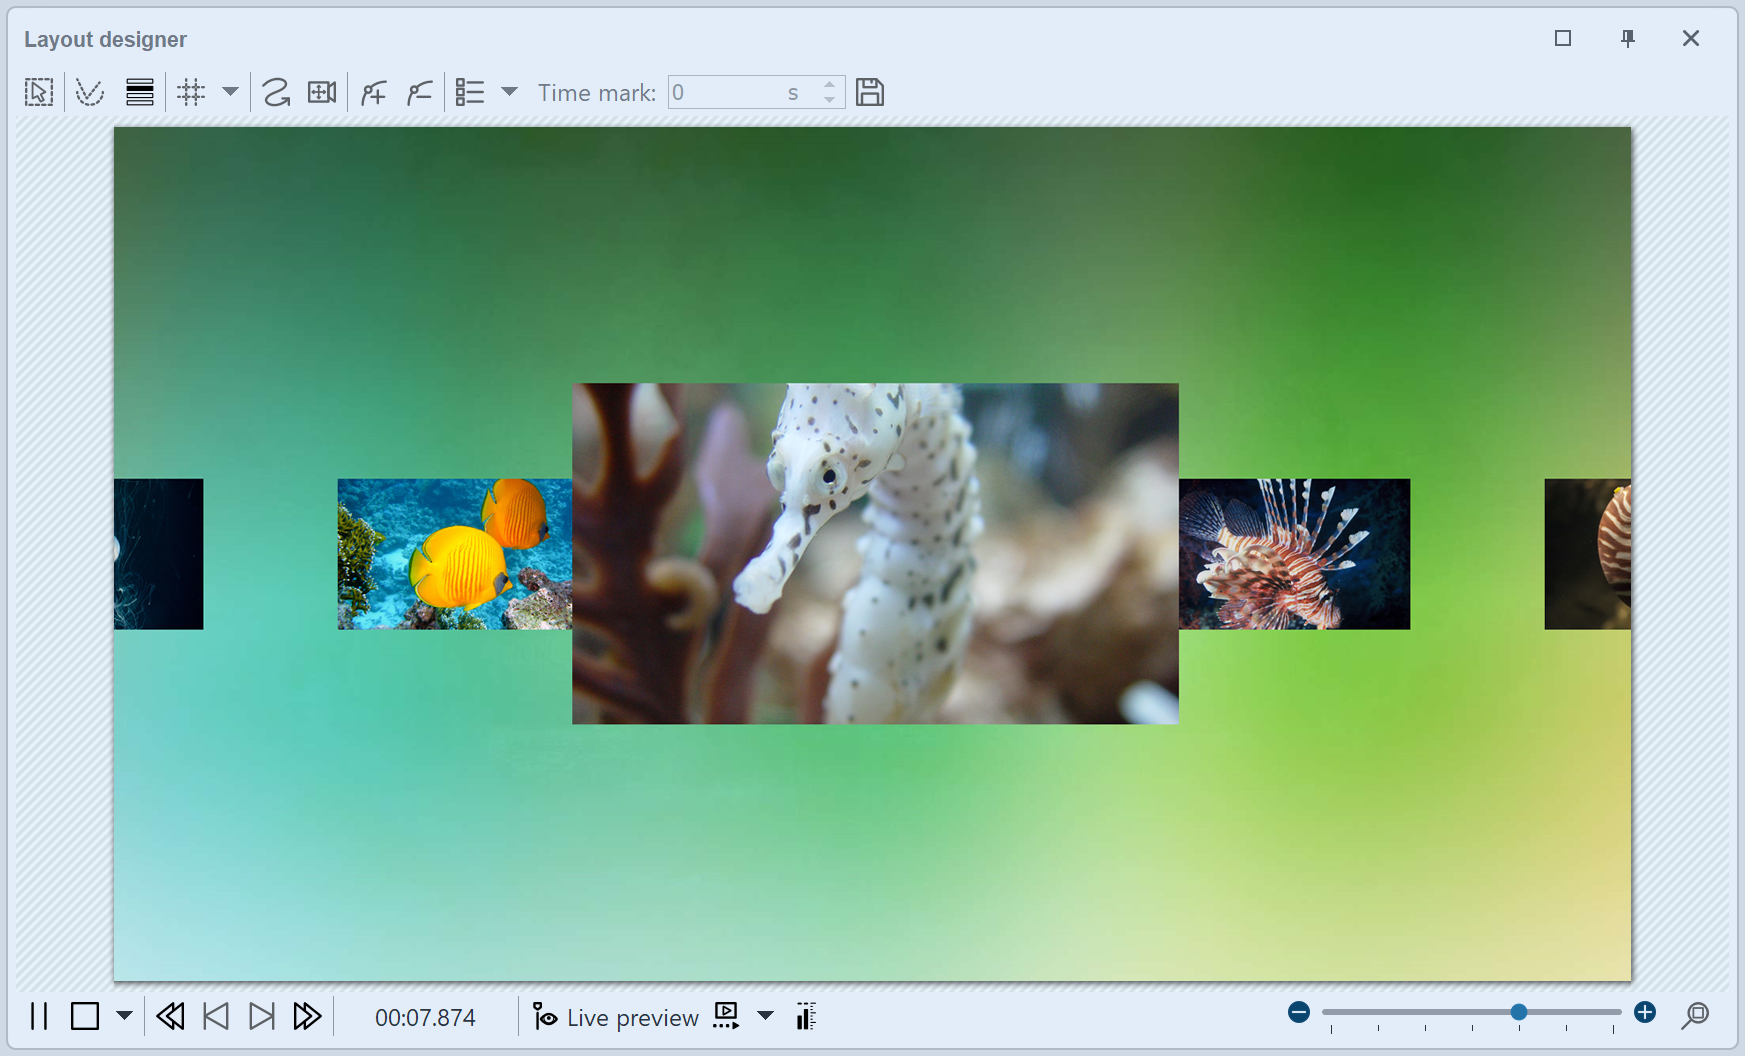Viewport: 1745px width, 1056px height.
Task: Open the preview window options dropdown
Action: click(x=766, y=1016)
